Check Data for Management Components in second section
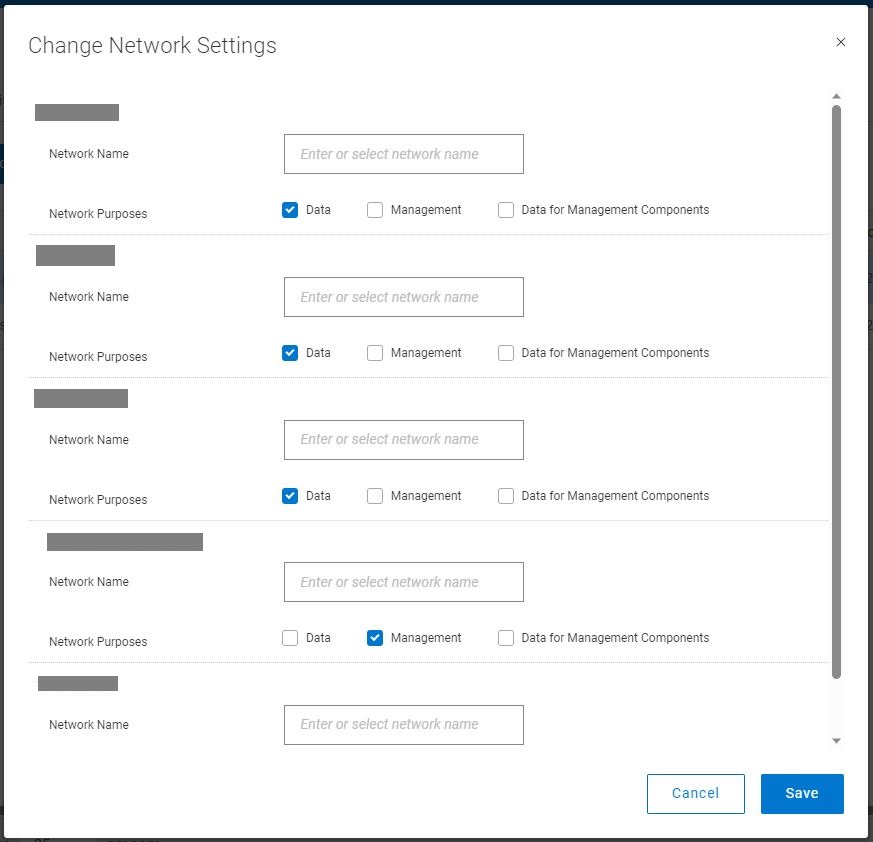873x842 pixels. point(505,353)
